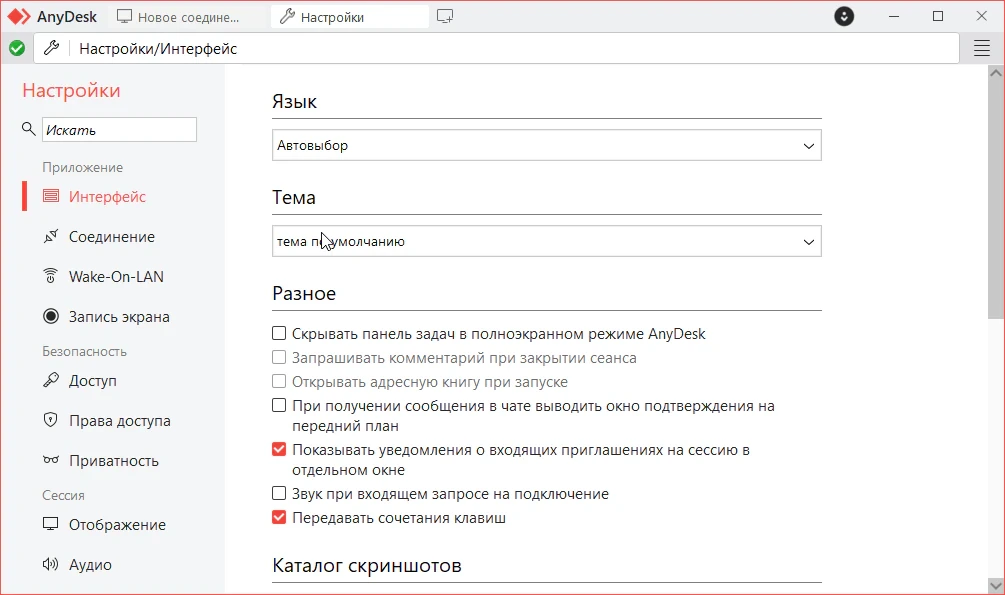Open the Тема dropdown
The image size is (1005, 595).
pyautogui.click(x=547, y=241)
